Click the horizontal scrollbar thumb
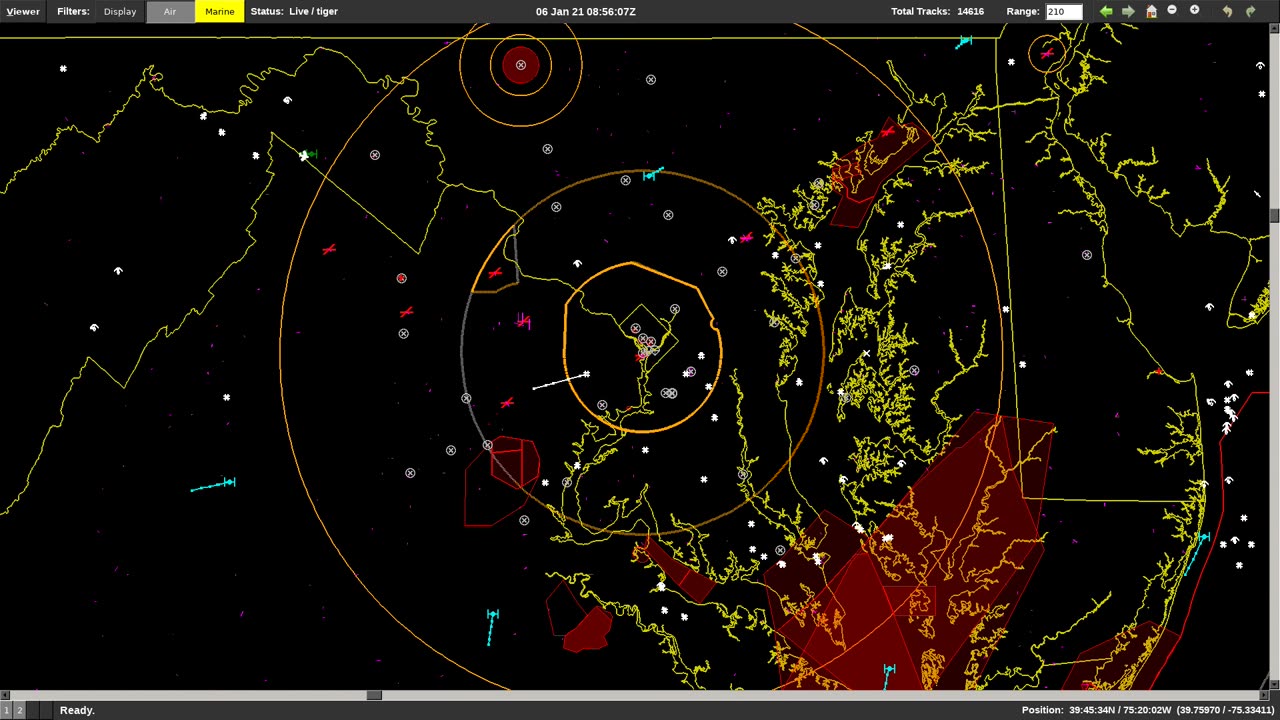This screenshot has height=720, width=1280. click(374, 695)
